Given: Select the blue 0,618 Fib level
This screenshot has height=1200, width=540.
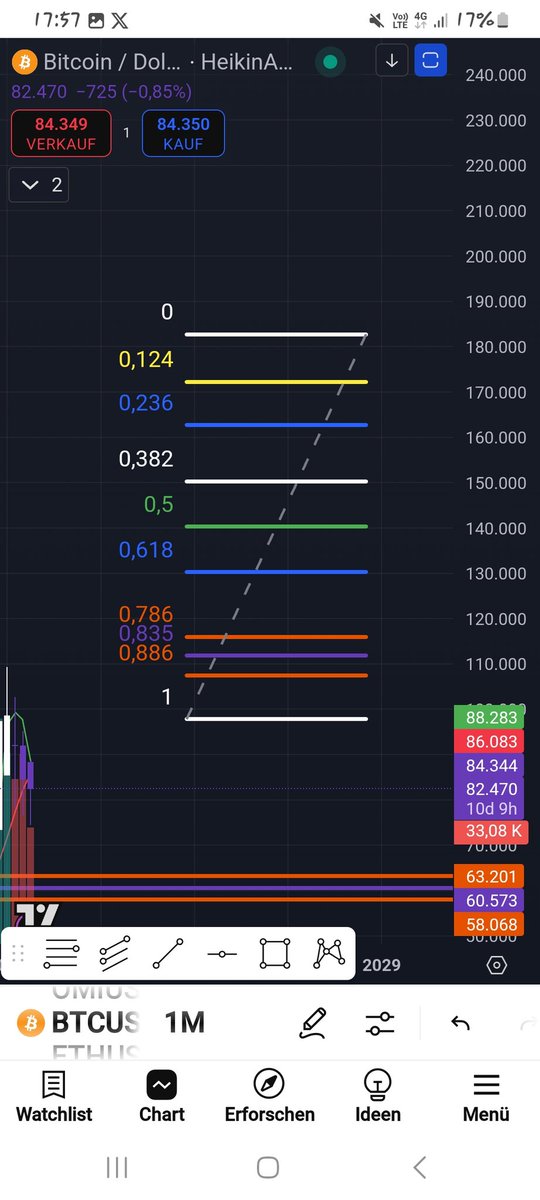Looking at the screenshot, I should (x=276, y=572).
